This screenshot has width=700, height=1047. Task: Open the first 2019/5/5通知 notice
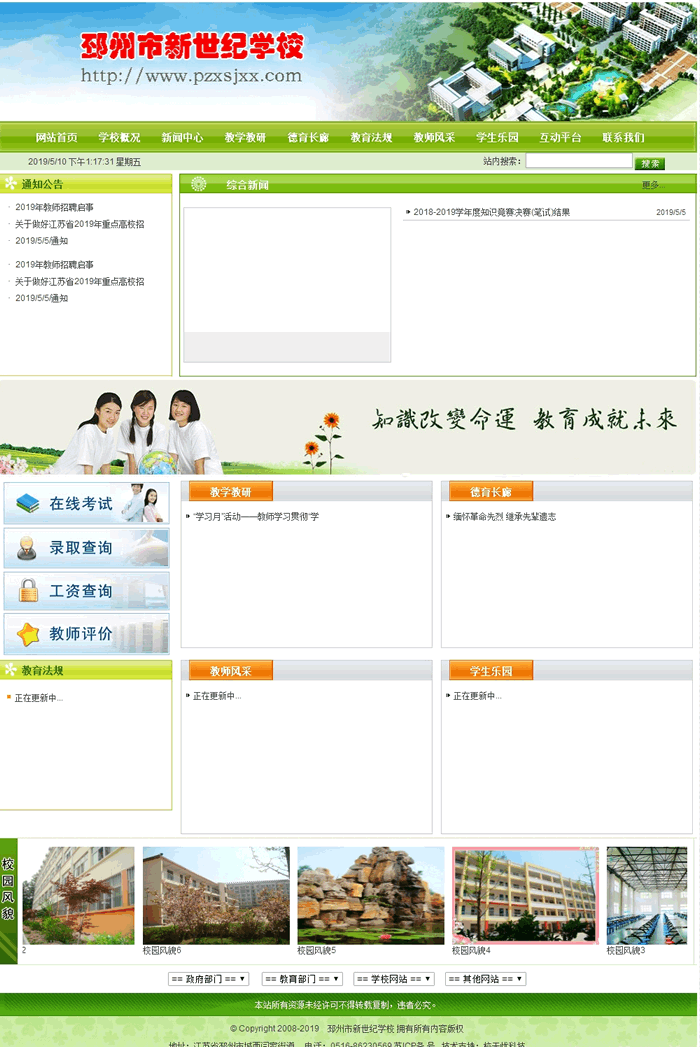pos(41,240)
